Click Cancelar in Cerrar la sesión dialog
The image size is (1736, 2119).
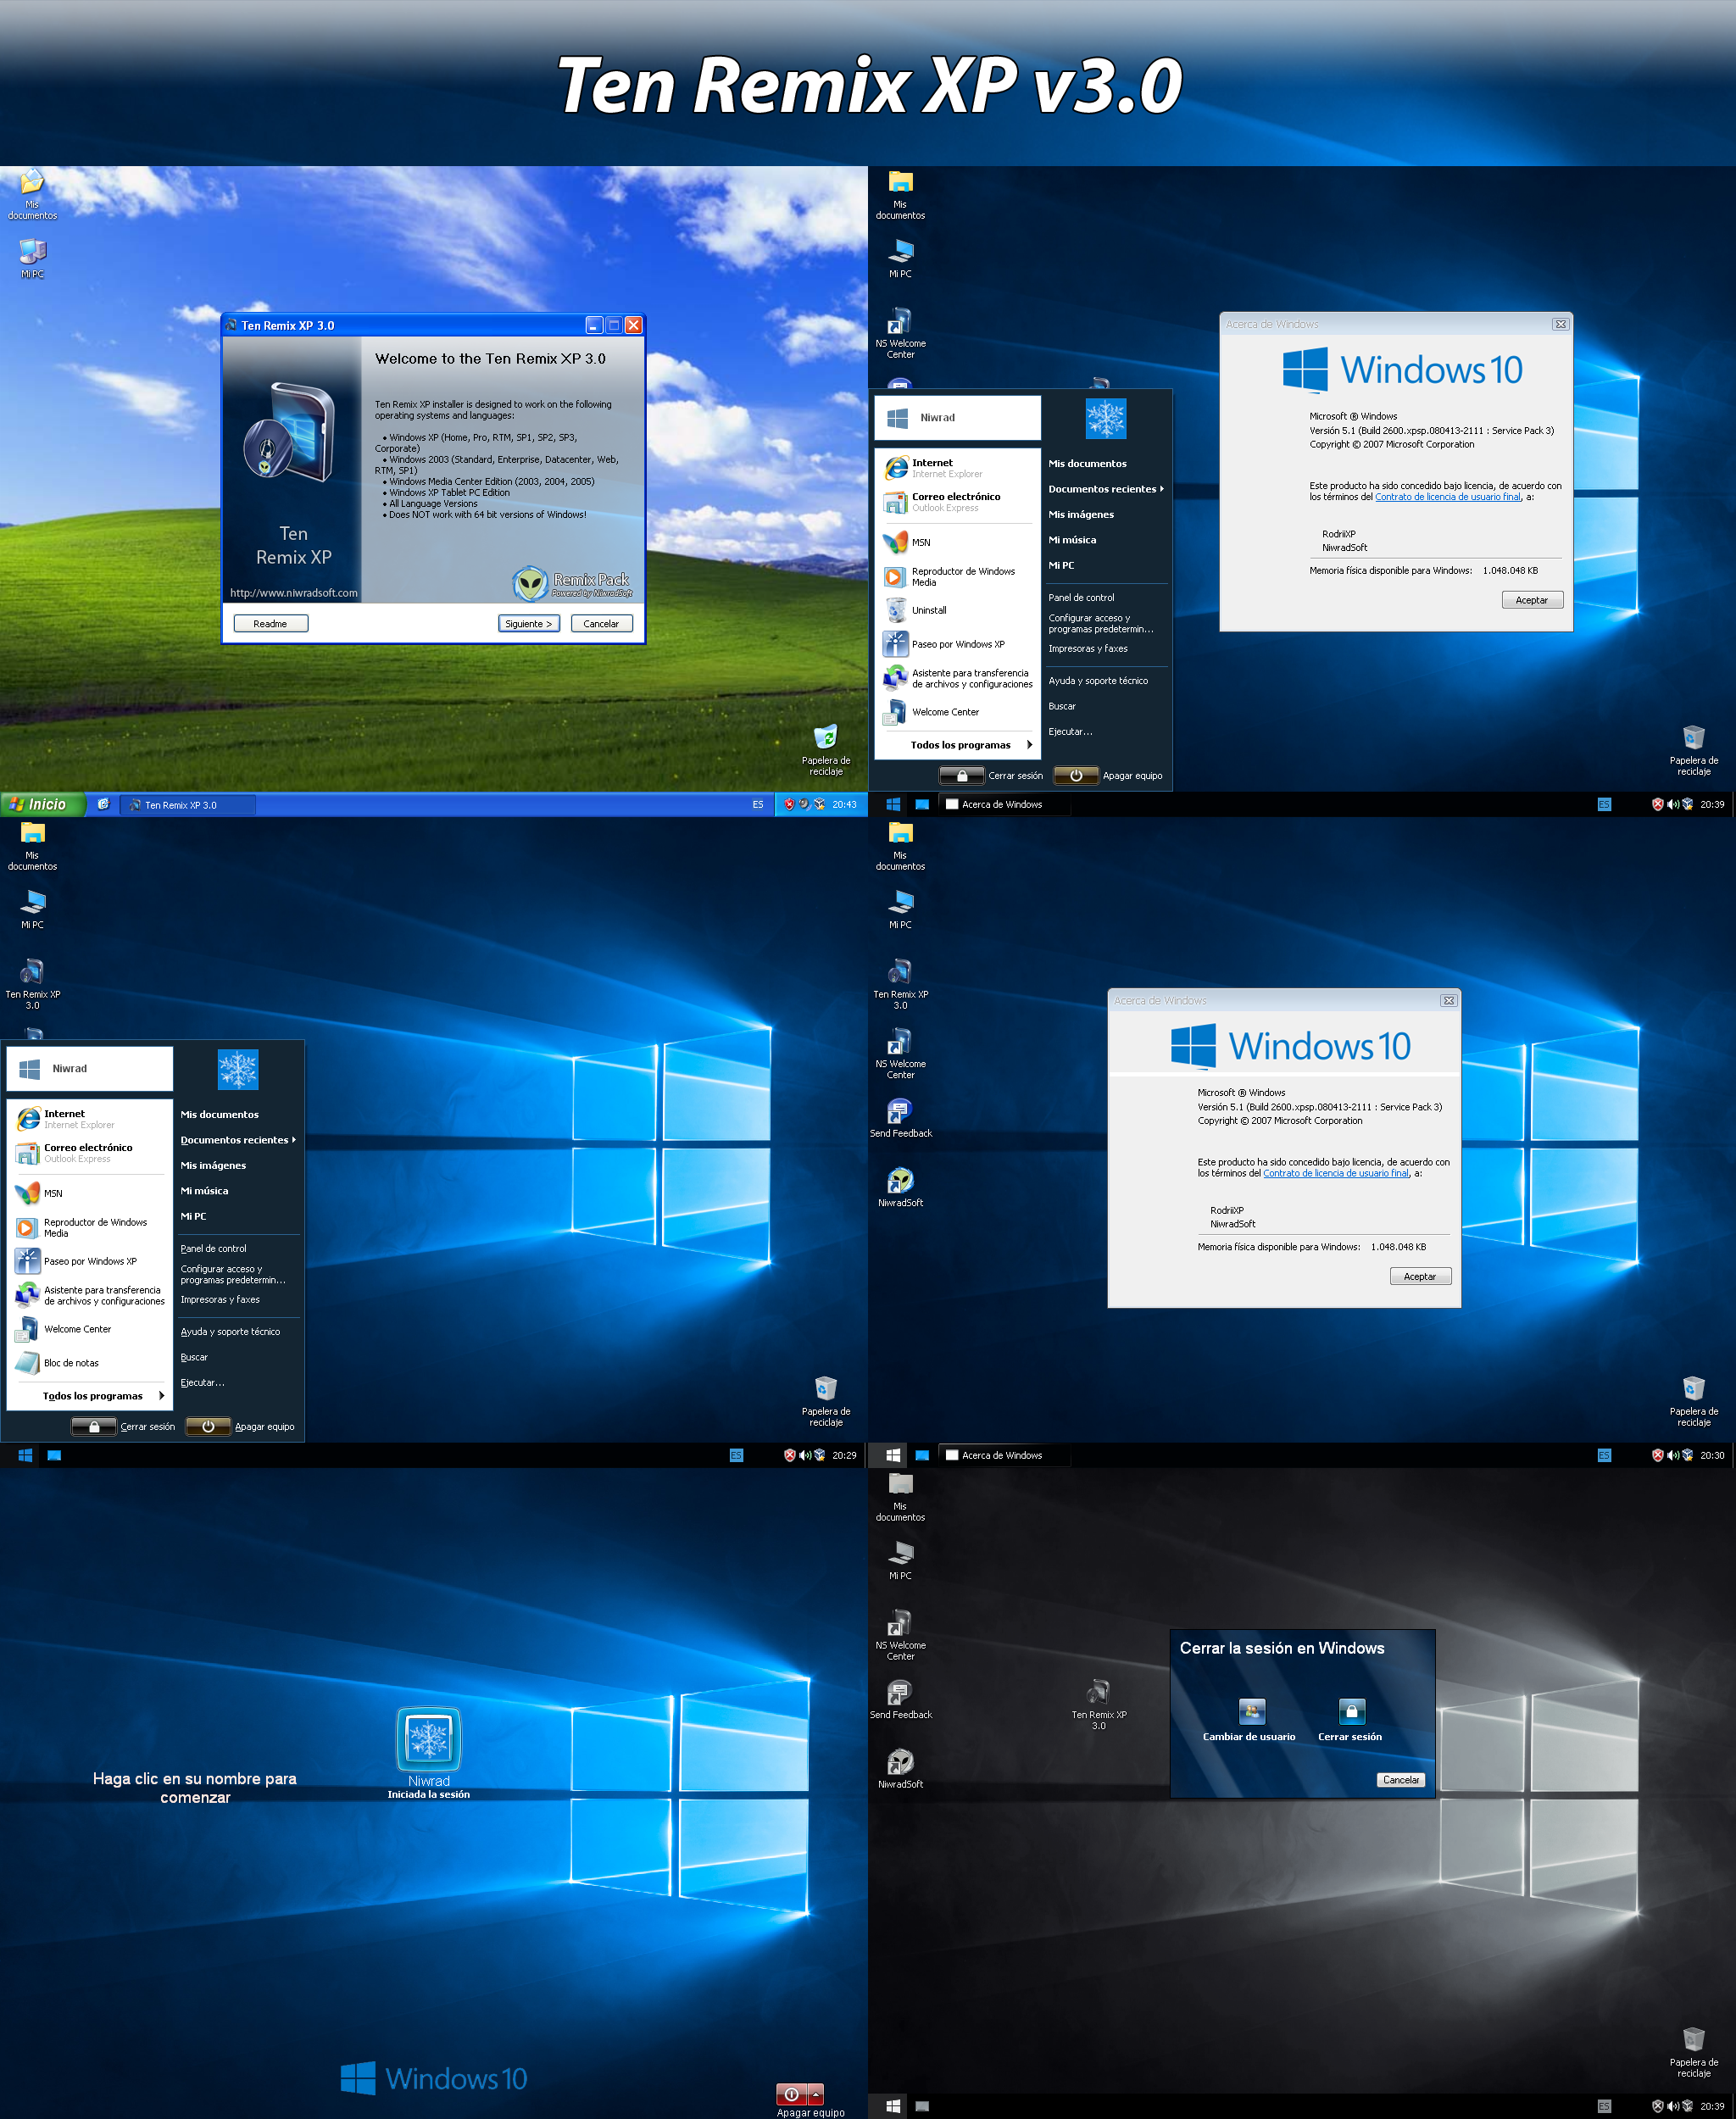point(1401,1780)
